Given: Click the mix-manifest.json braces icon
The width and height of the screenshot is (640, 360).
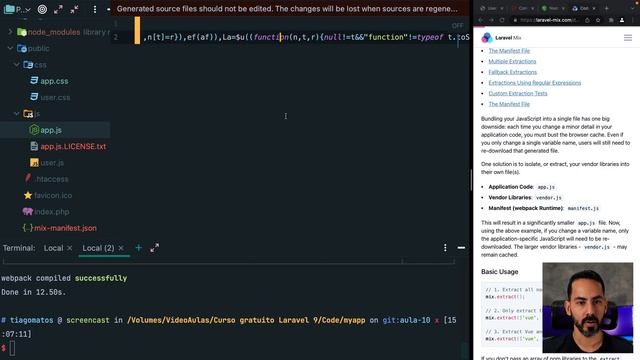Looking at the screenshot, I should pyautogui.click(x=28, y=228).
